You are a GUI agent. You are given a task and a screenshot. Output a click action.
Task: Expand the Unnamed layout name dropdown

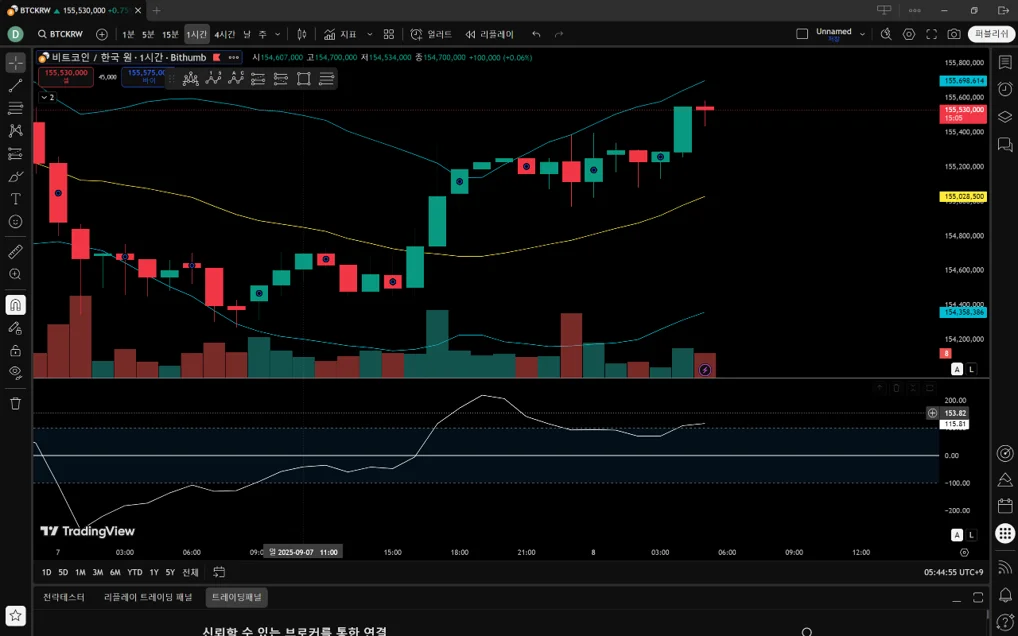click(863, 34)
